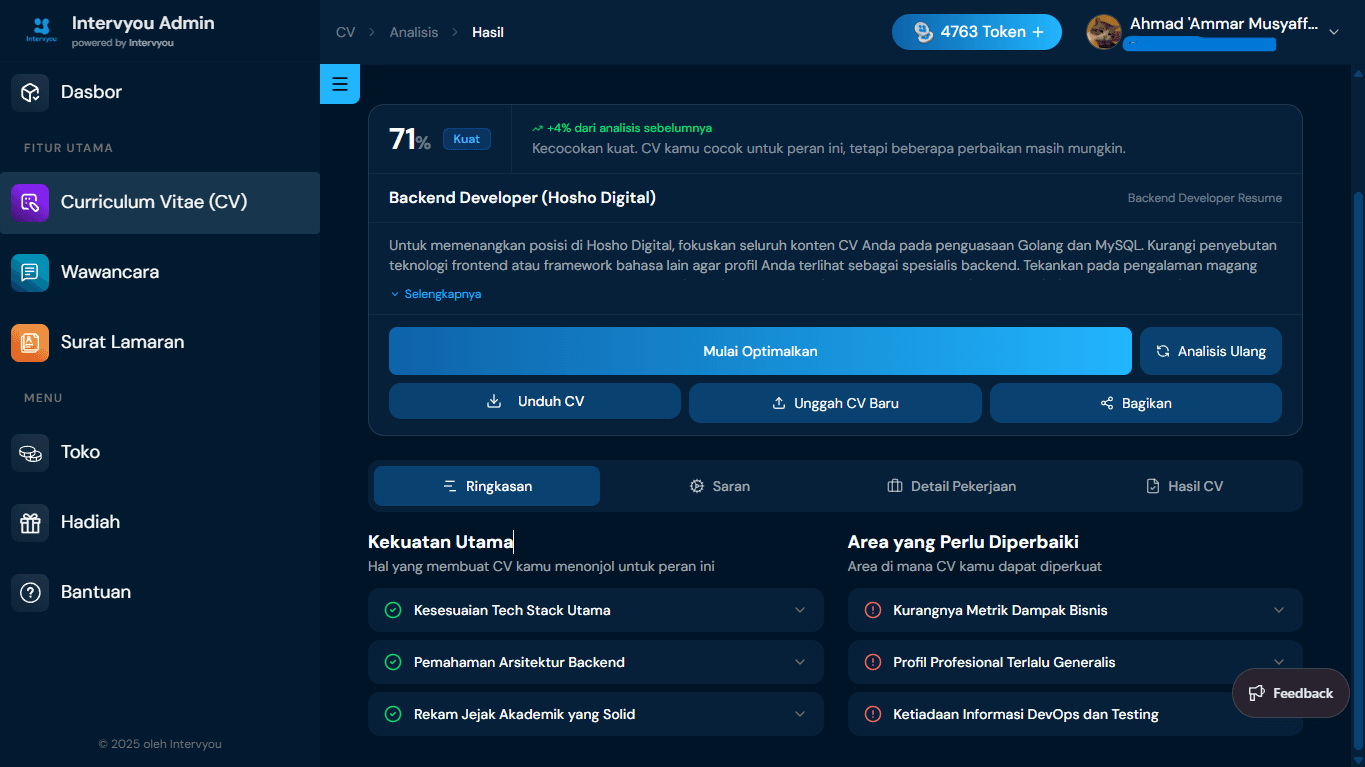Select the Curriculum Vitae purple icon
This screenshot has width=1365, height=767.
pos(30,202)
